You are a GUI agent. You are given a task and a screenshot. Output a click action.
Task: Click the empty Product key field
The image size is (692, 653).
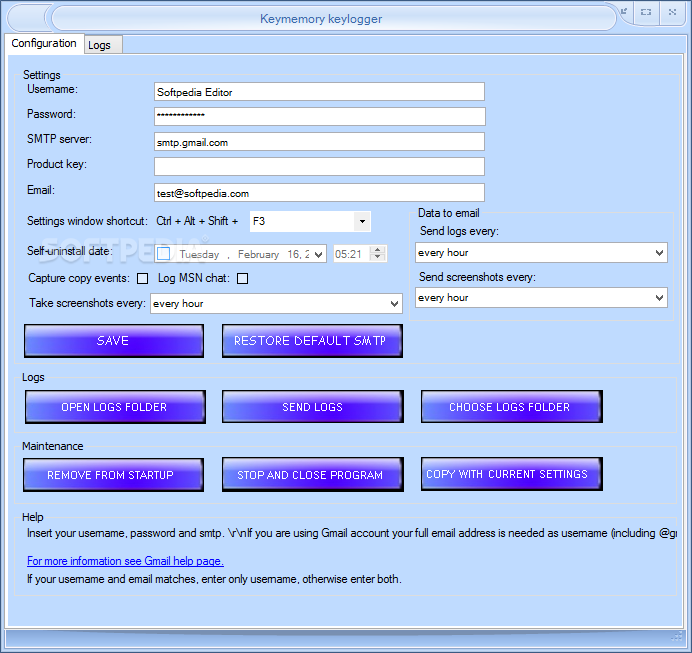pyautogui.click(x=319, y=166)
